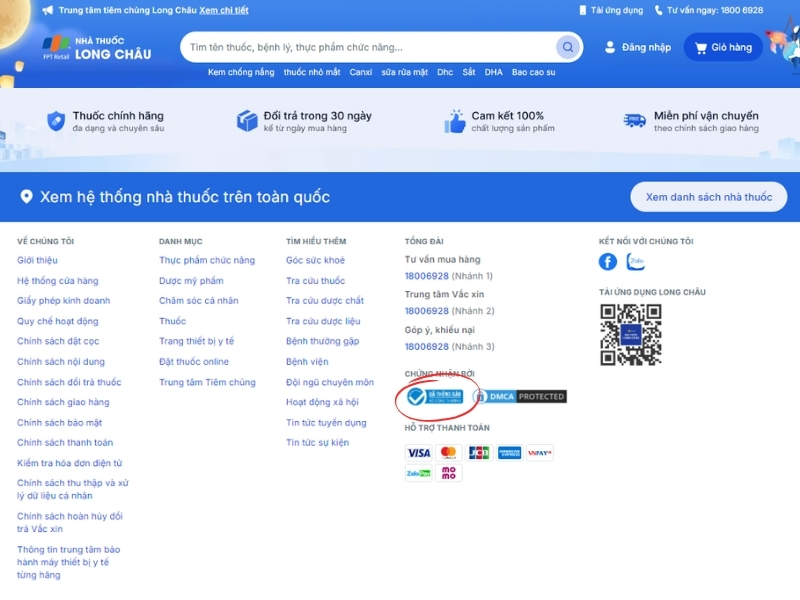
Task: Click the VNPAY payment icon
Action: 539,453
